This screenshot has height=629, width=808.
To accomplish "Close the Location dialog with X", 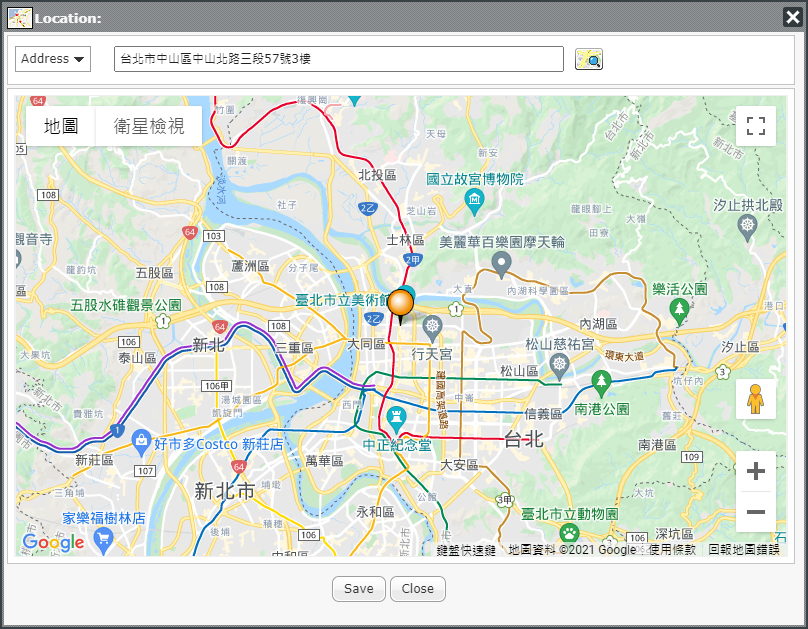I will click(793, 17).
